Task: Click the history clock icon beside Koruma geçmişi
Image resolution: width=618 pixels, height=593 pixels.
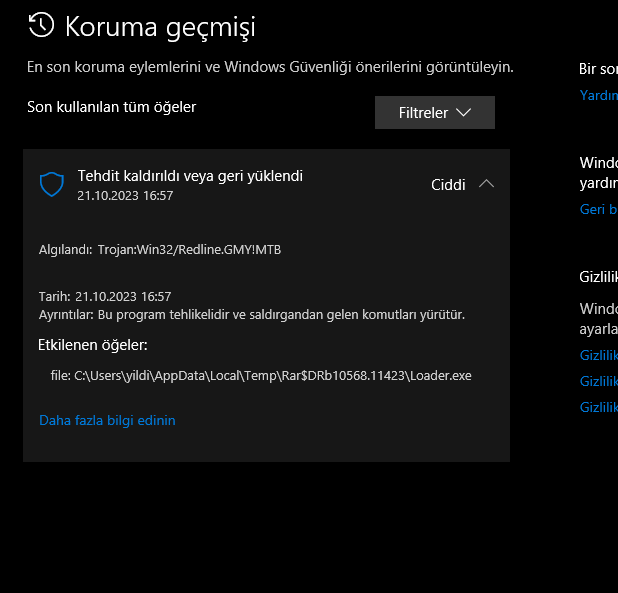Action: tap(41, 25)
